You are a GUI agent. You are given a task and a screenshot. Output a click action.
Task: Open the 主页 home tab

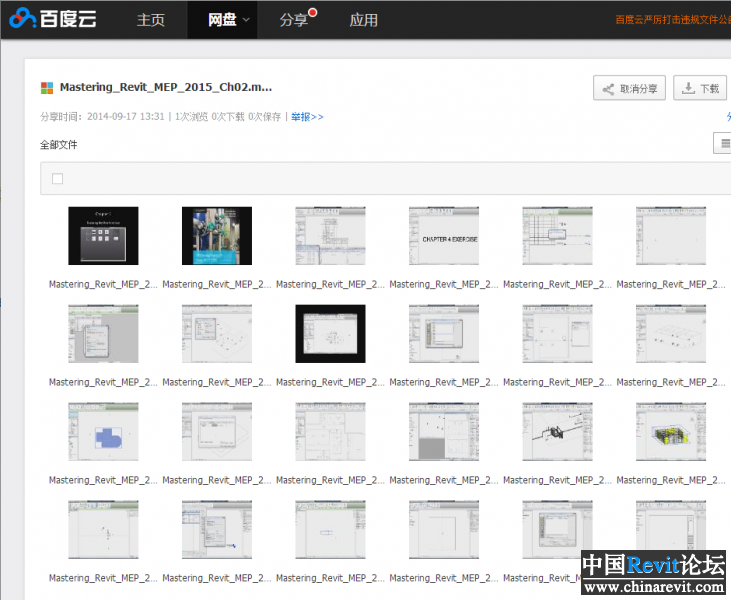tap(151, 20)
